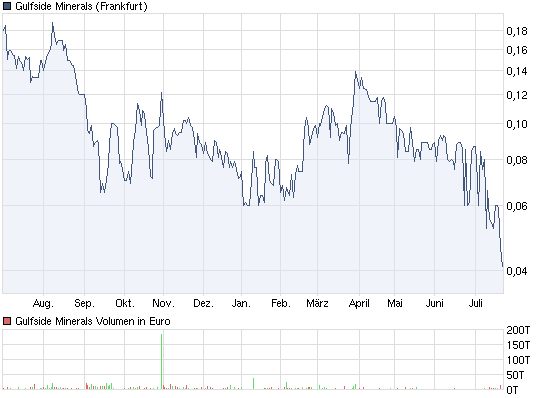Image resolution: width=545 pixels, height=398 pixels.
Task: Click the red volume legend square
Action: (x=7, y=321)
